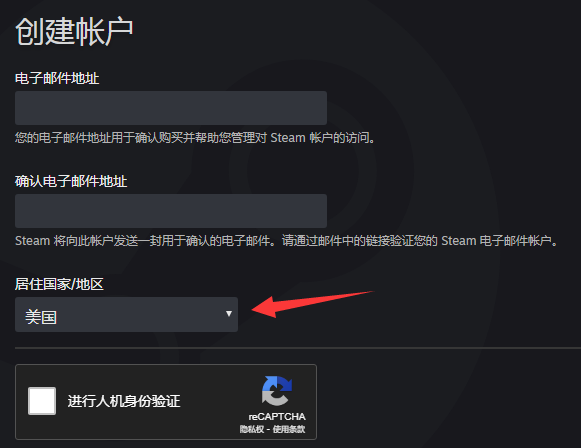Open the 隐私权 link in reCAPTCHA
Viewport: 581px width, 448px height.
tap(252, 429)
